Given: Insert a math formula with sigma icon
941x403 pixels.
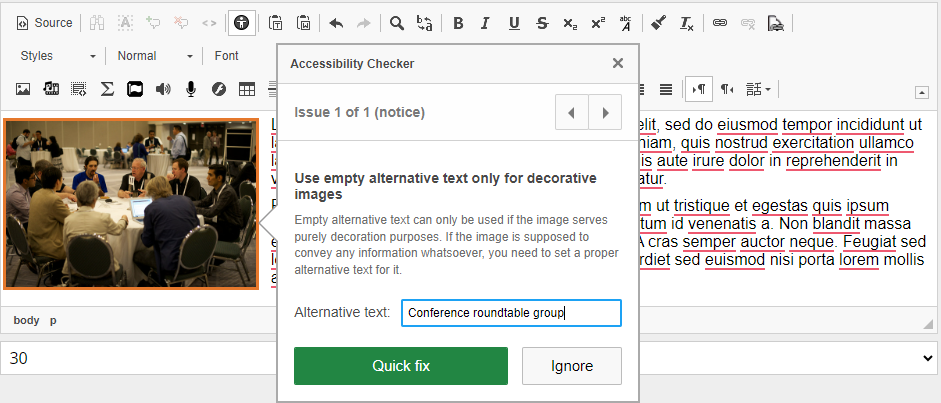Looking at the screenshot, I should 107,89.
